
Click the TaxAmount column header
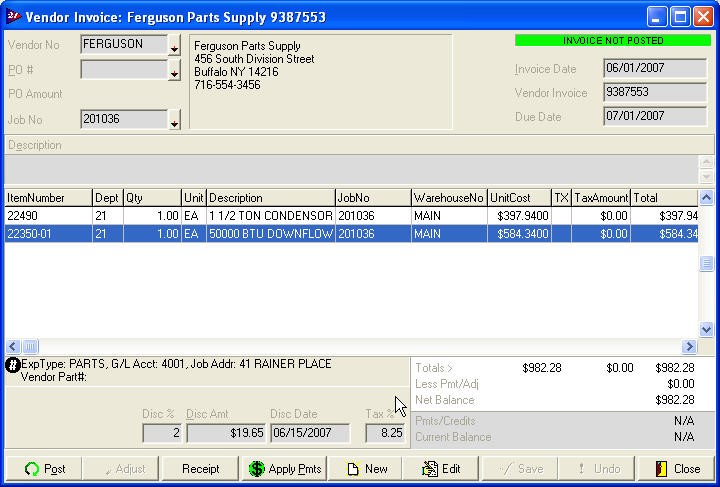pos(601,198)
